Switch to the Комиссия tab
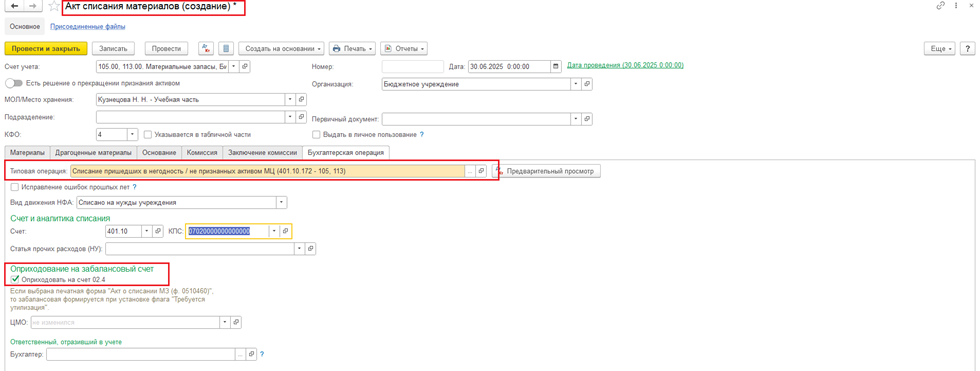 tap(202, 152)
